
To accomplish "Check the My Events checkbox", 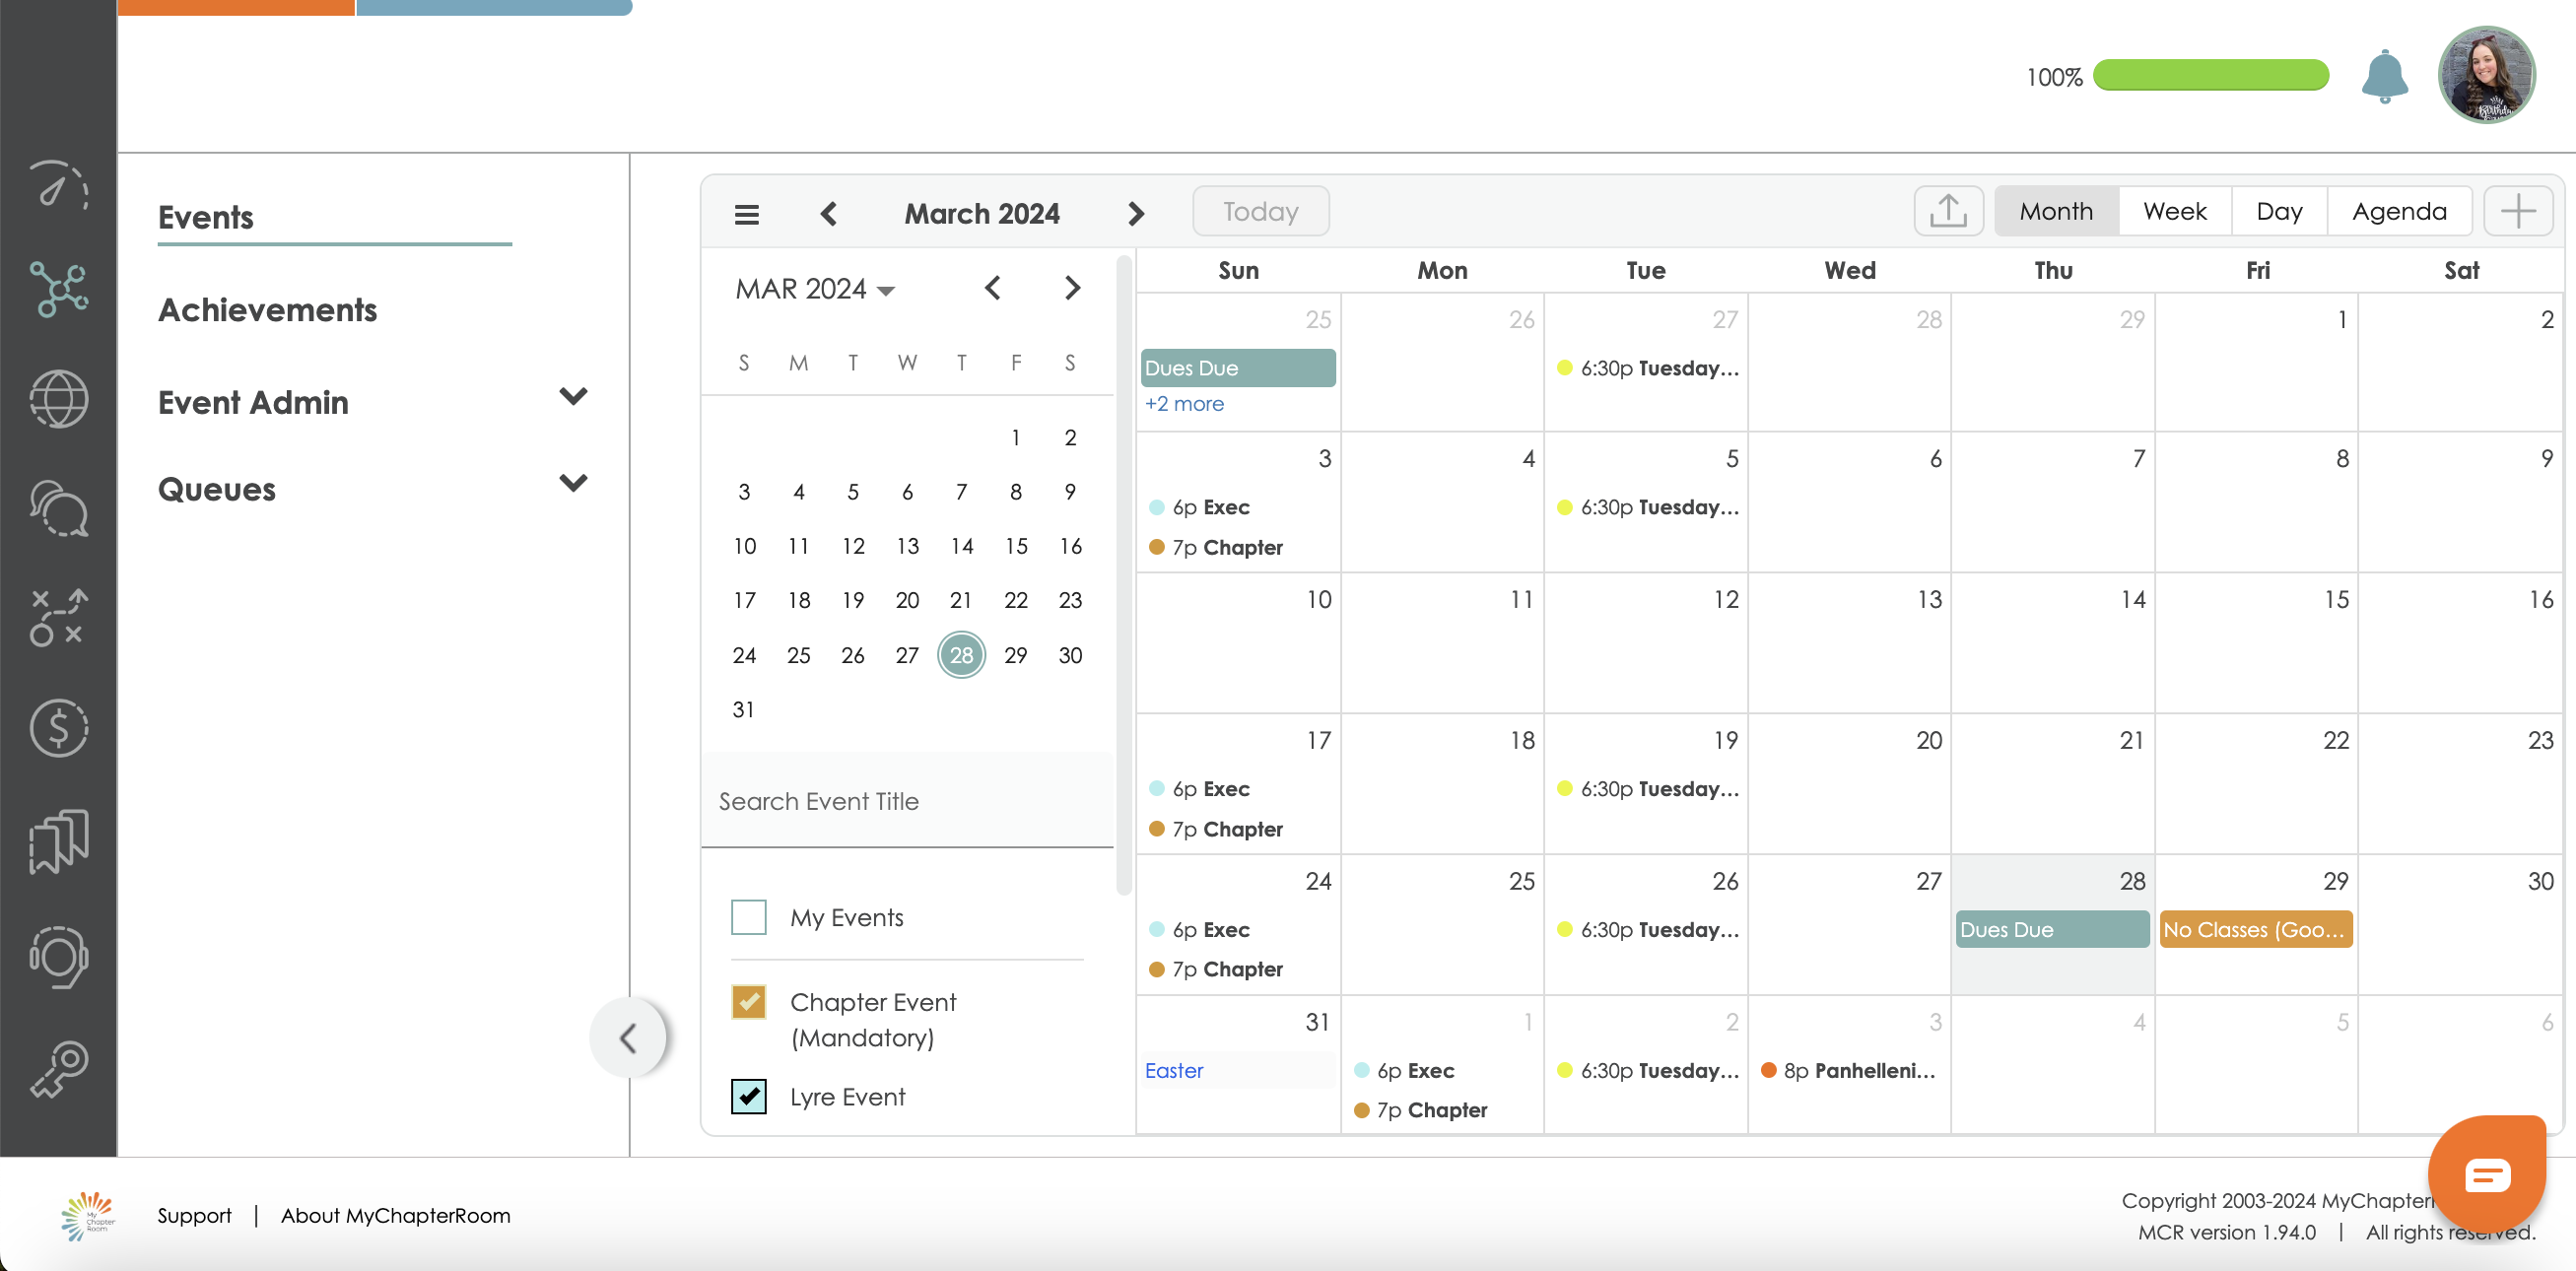I will click(748, 917).
